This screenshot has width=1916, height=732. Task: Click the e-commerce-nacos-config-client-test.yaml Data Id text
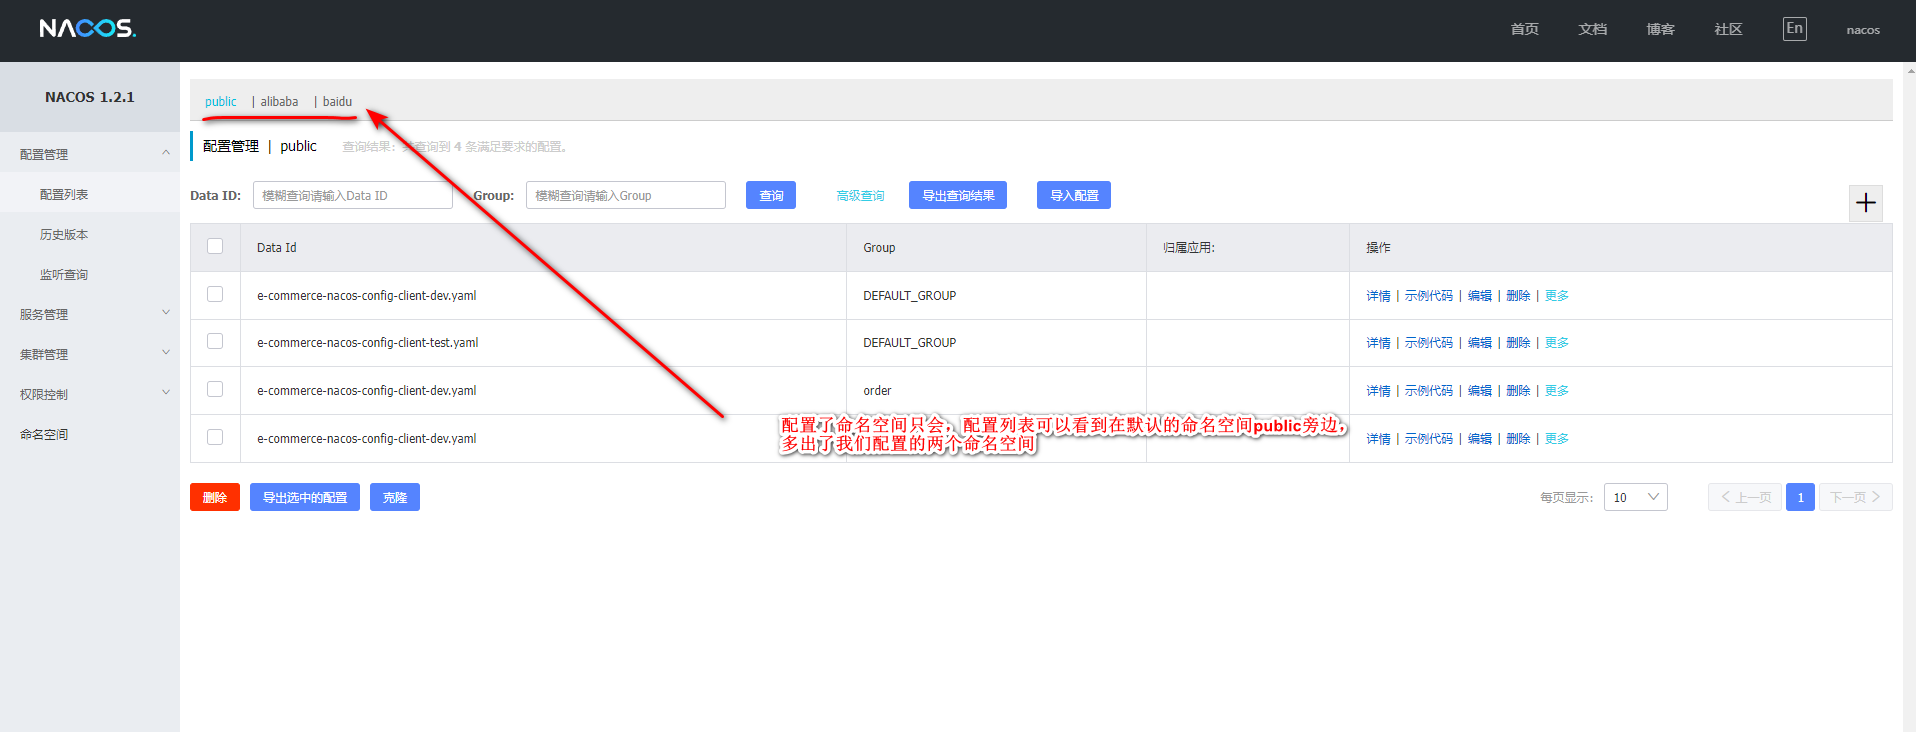368,342
